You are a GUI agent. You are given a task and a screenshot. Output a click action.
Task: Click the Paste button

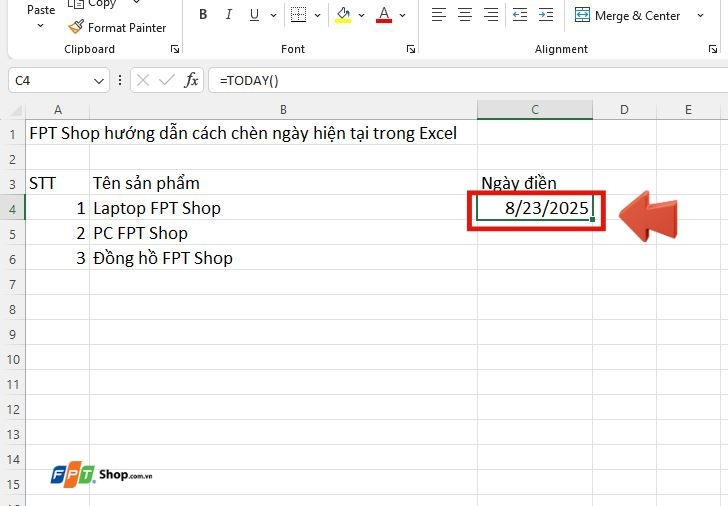[x=41, y=10]
